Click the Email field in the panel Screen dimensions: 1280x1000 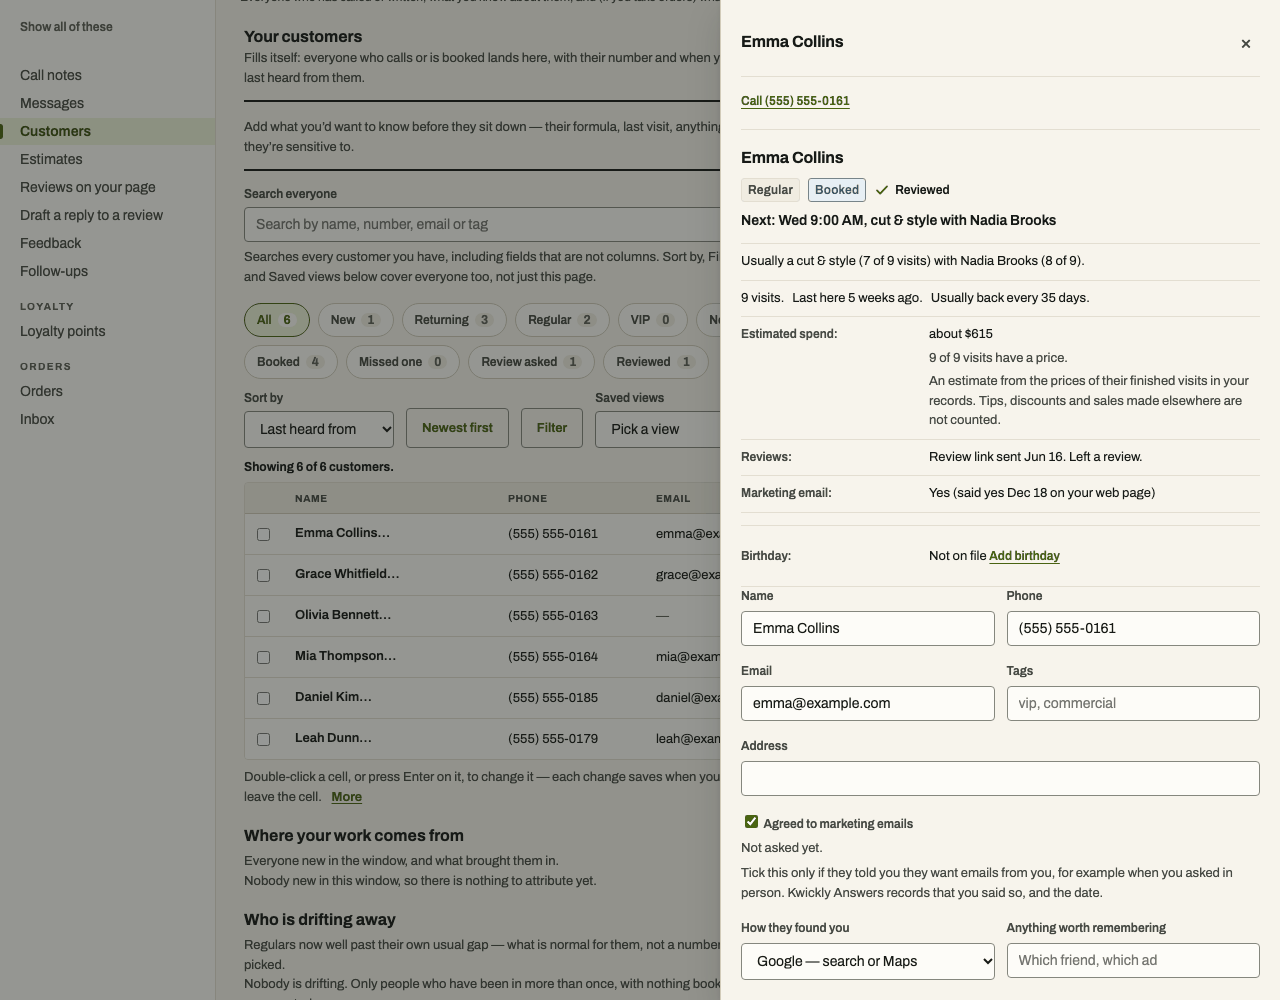868,703
